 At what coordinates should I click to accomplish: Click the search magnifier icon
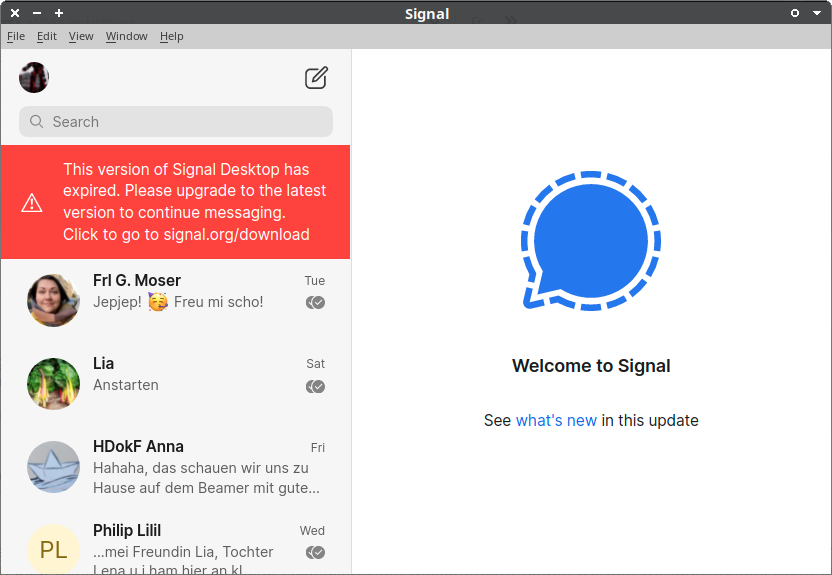point(37,122)
